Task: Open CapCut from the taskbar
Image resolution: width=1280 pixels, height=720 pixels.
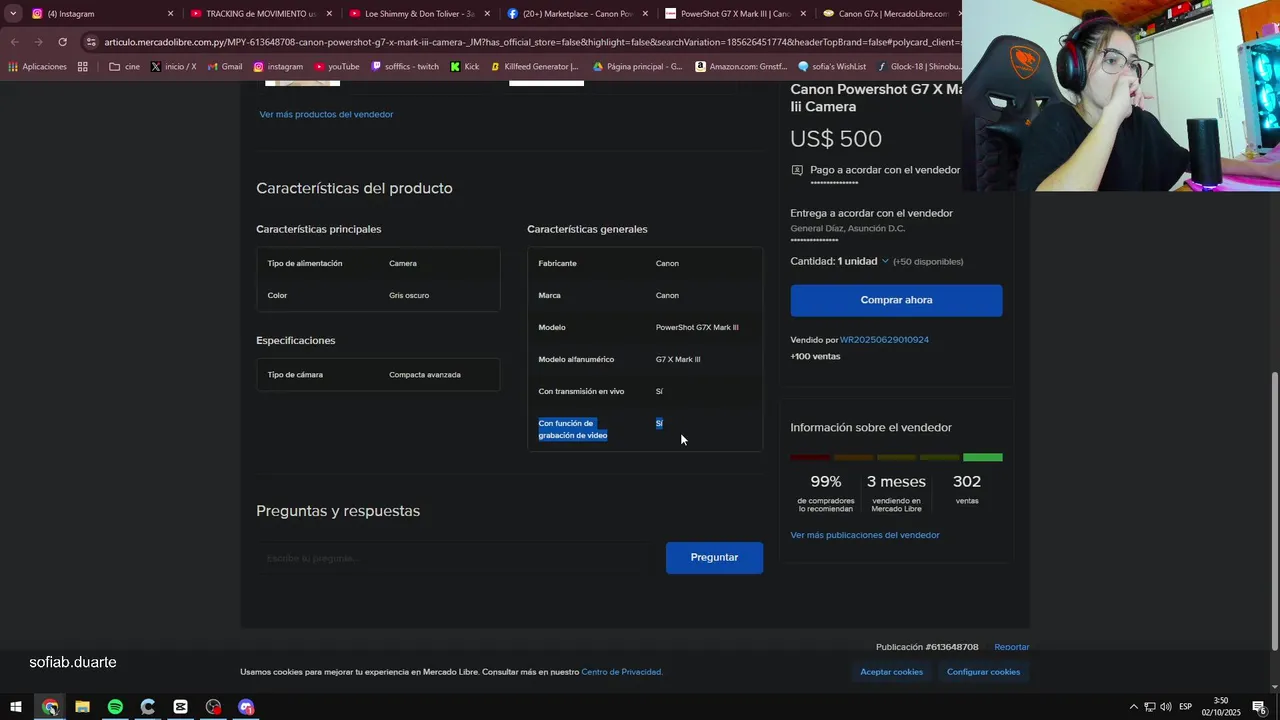Action: 180,707
